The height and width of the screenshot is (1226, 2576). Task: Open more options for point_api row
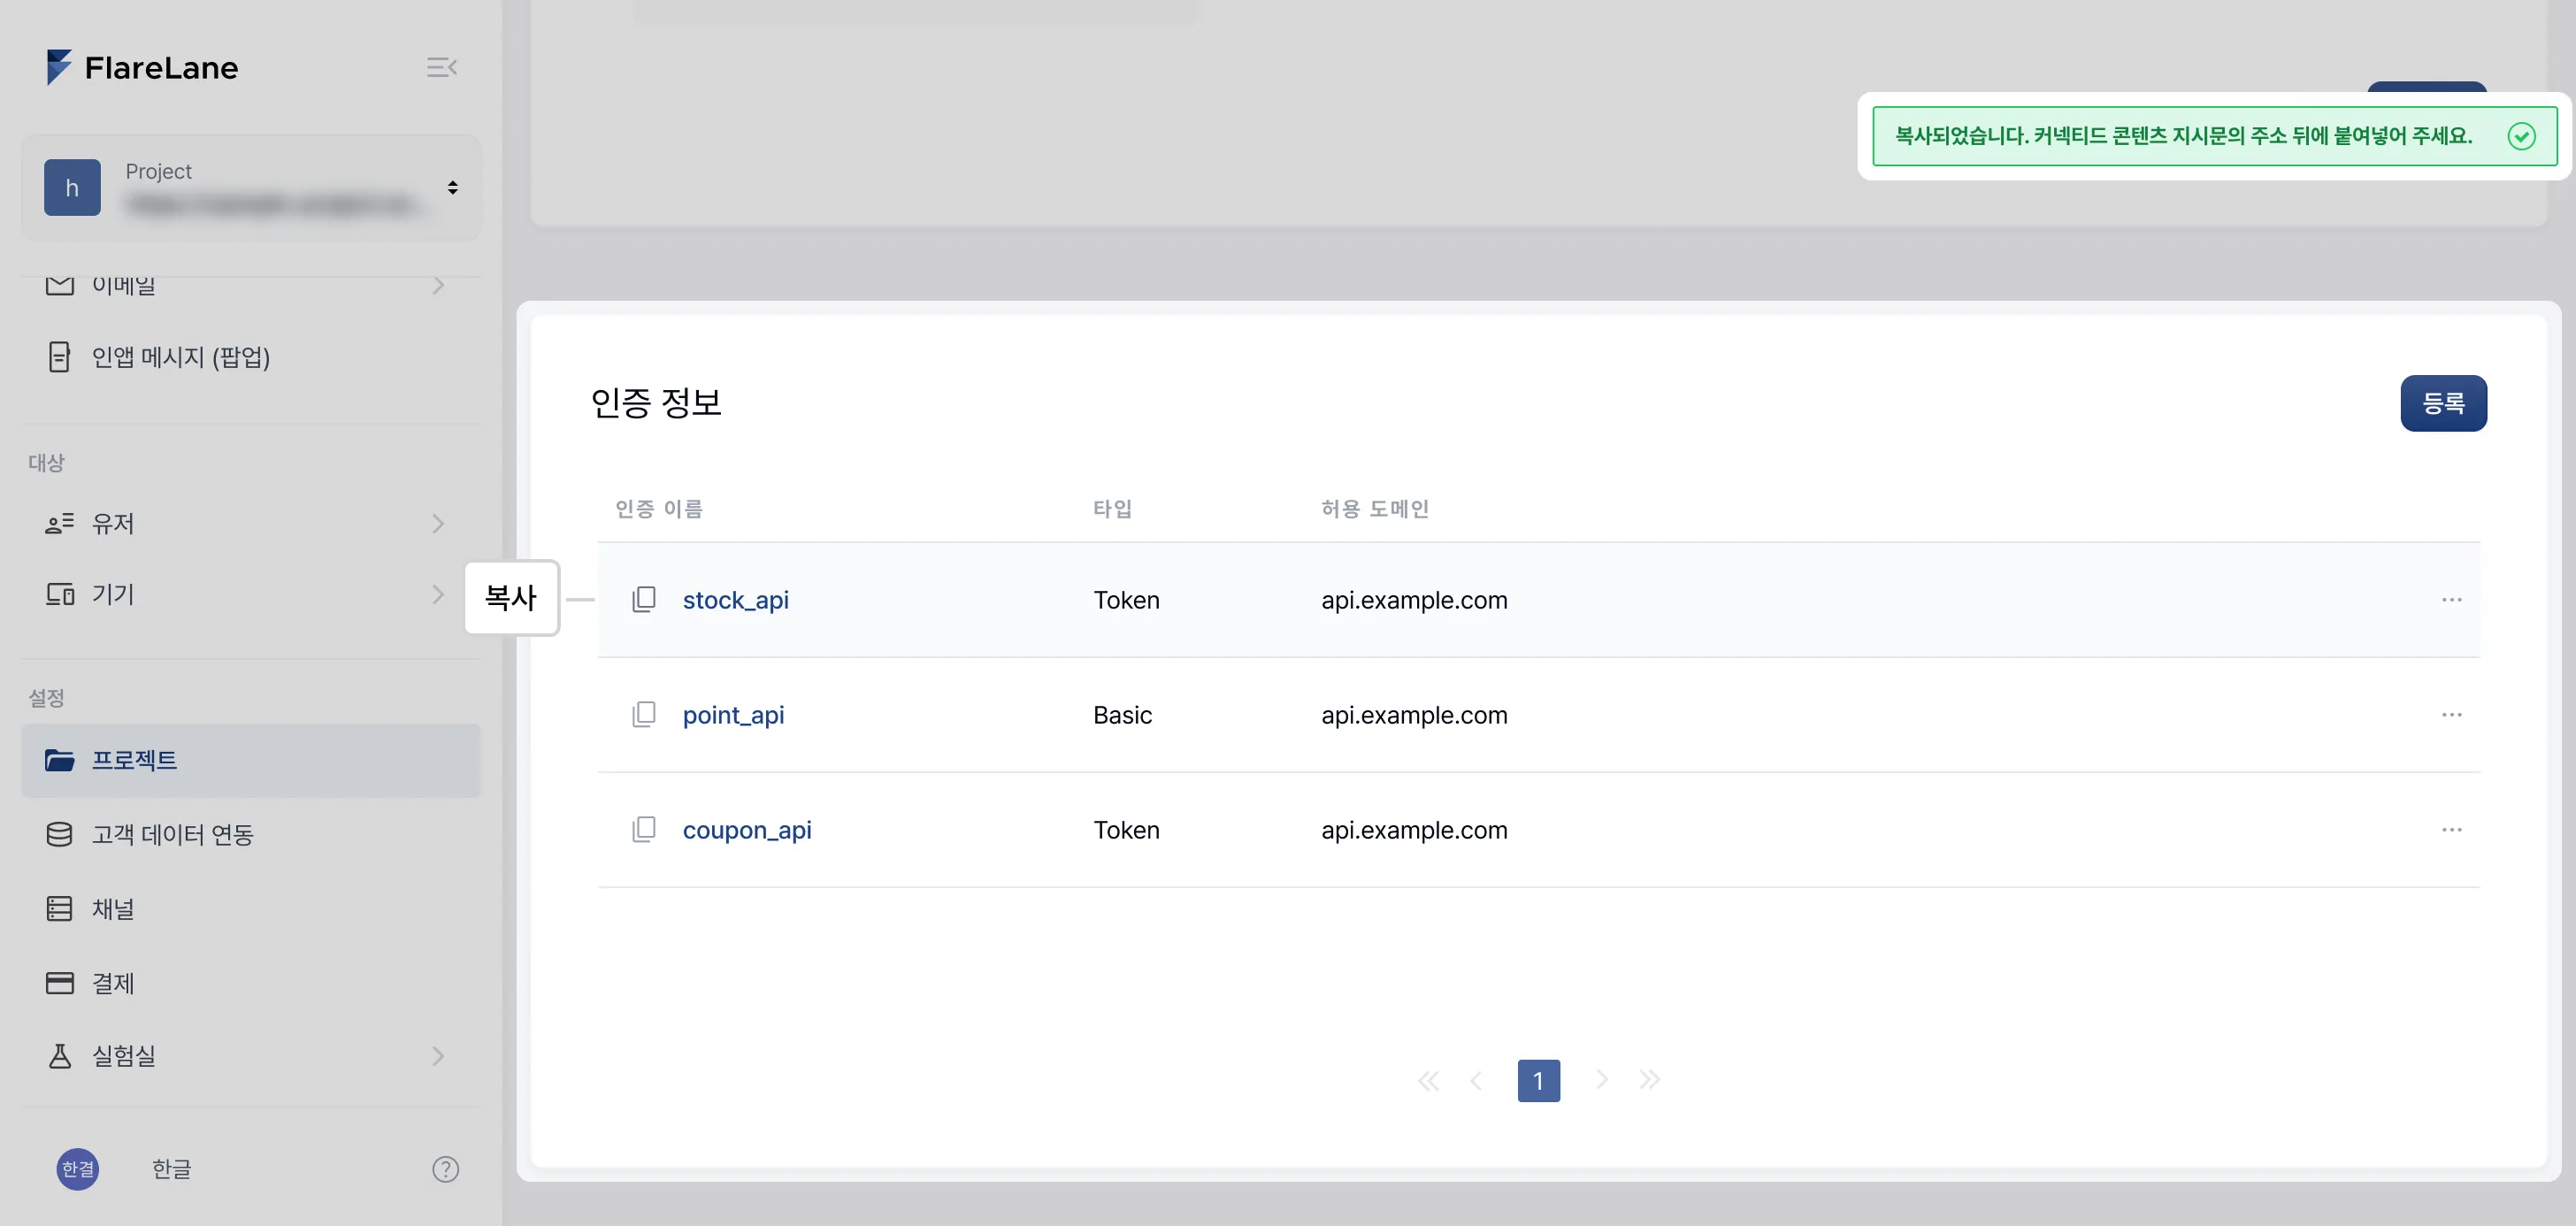click(x=2451, y=714)
